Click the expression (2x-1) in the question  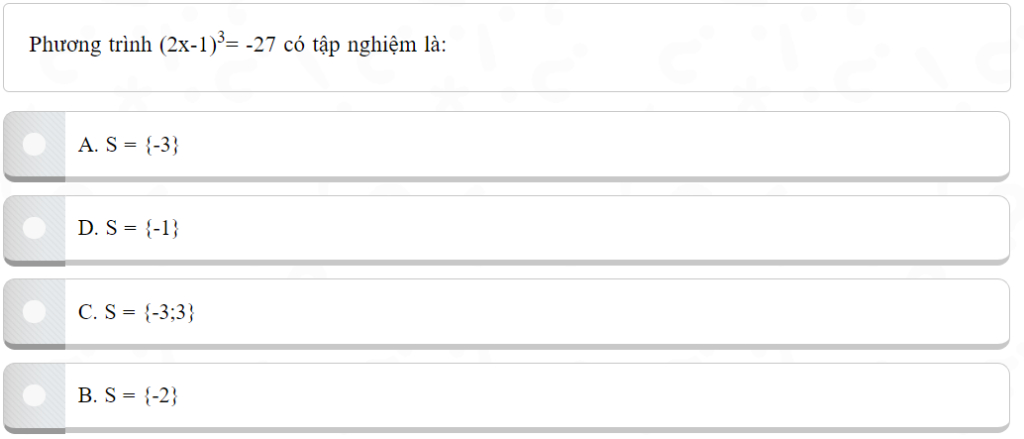[187, 46]
